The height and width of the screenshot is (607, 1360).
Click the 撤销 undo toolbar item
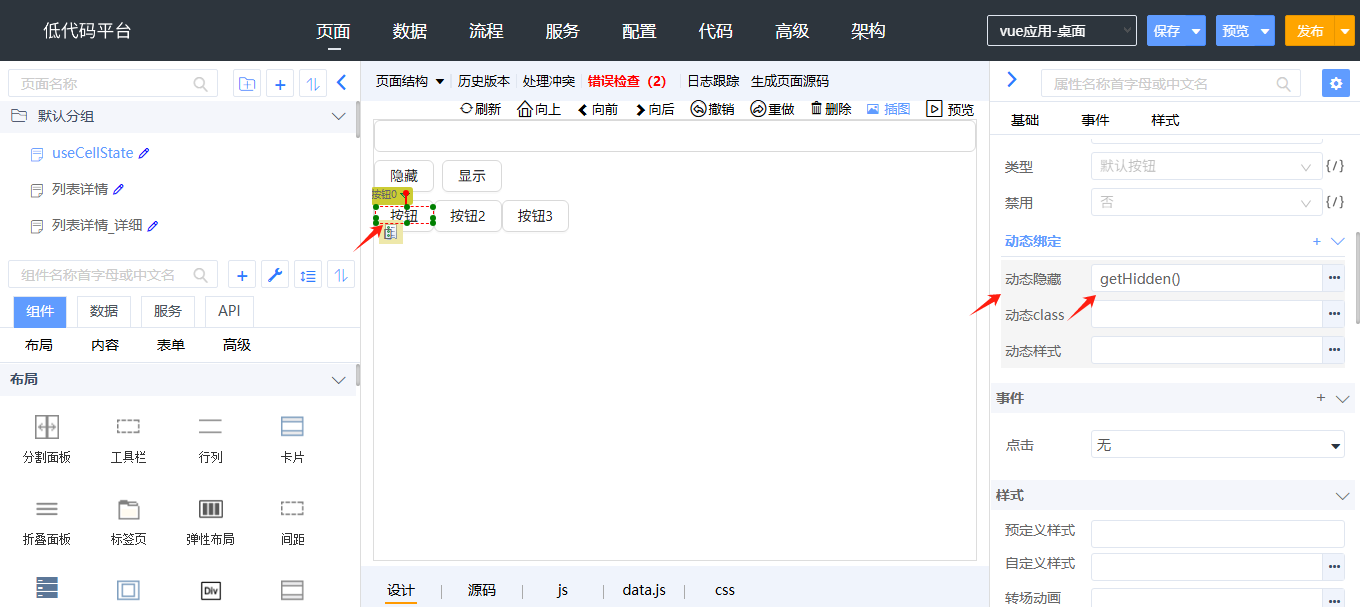712,109
